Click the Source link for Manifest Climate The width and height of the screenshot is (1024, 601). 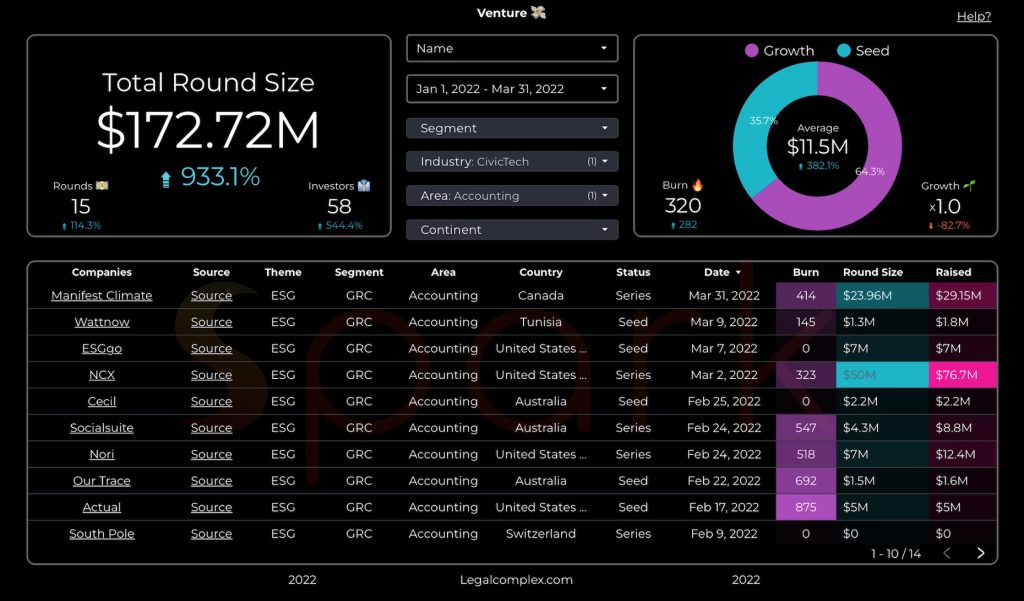pos(212,295)
